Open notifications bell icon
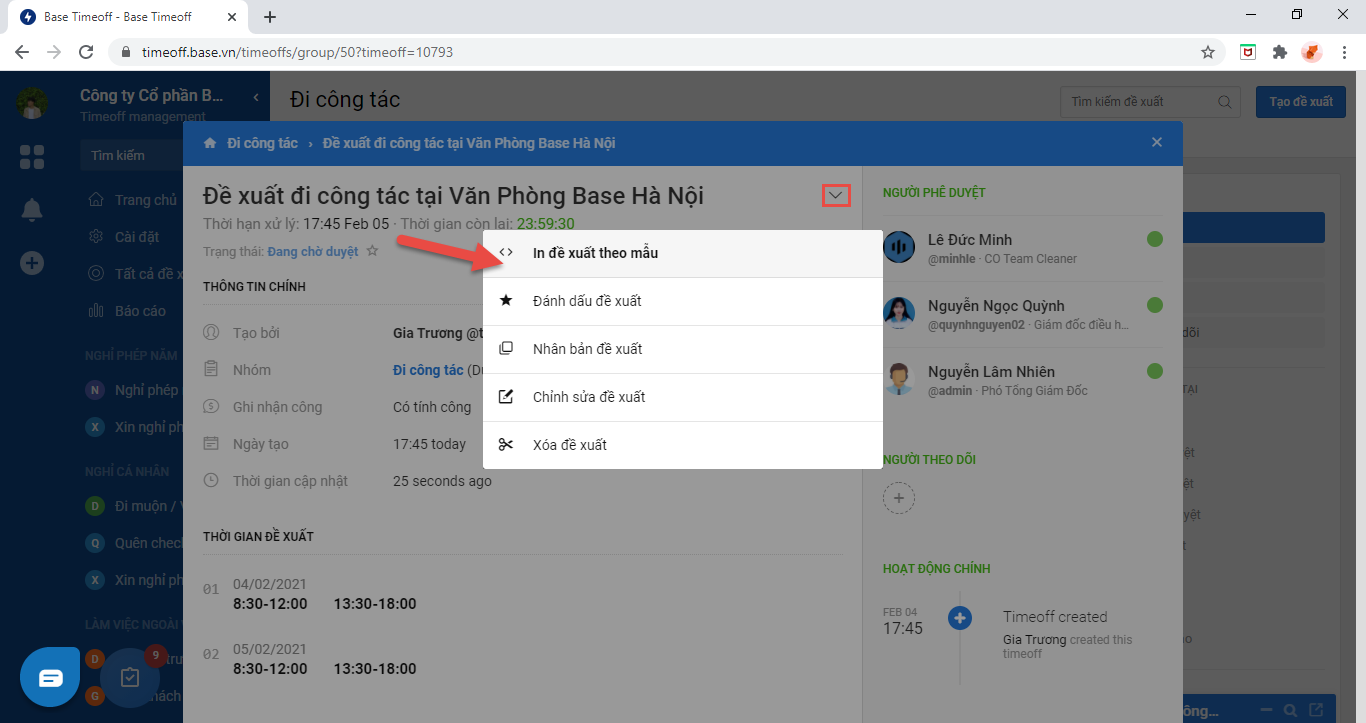 32,210
